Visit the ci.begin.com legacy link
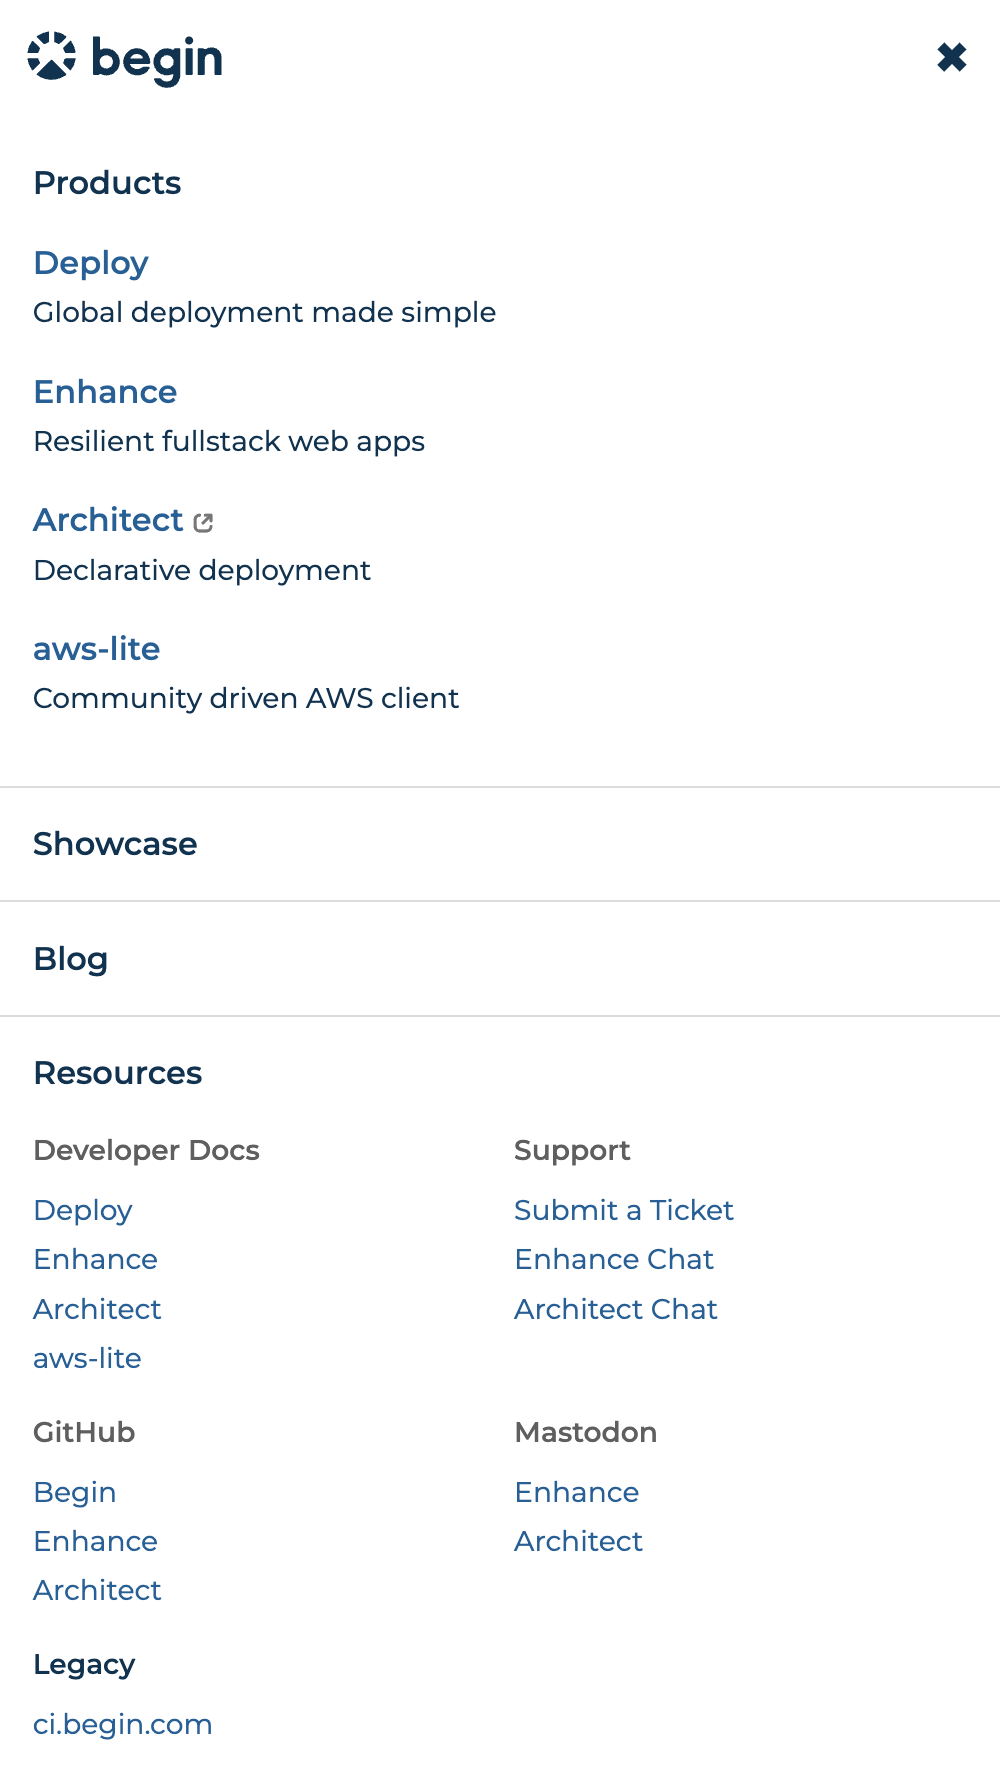Viewport: 1000px width, 1780px height. coord(123,1724)
